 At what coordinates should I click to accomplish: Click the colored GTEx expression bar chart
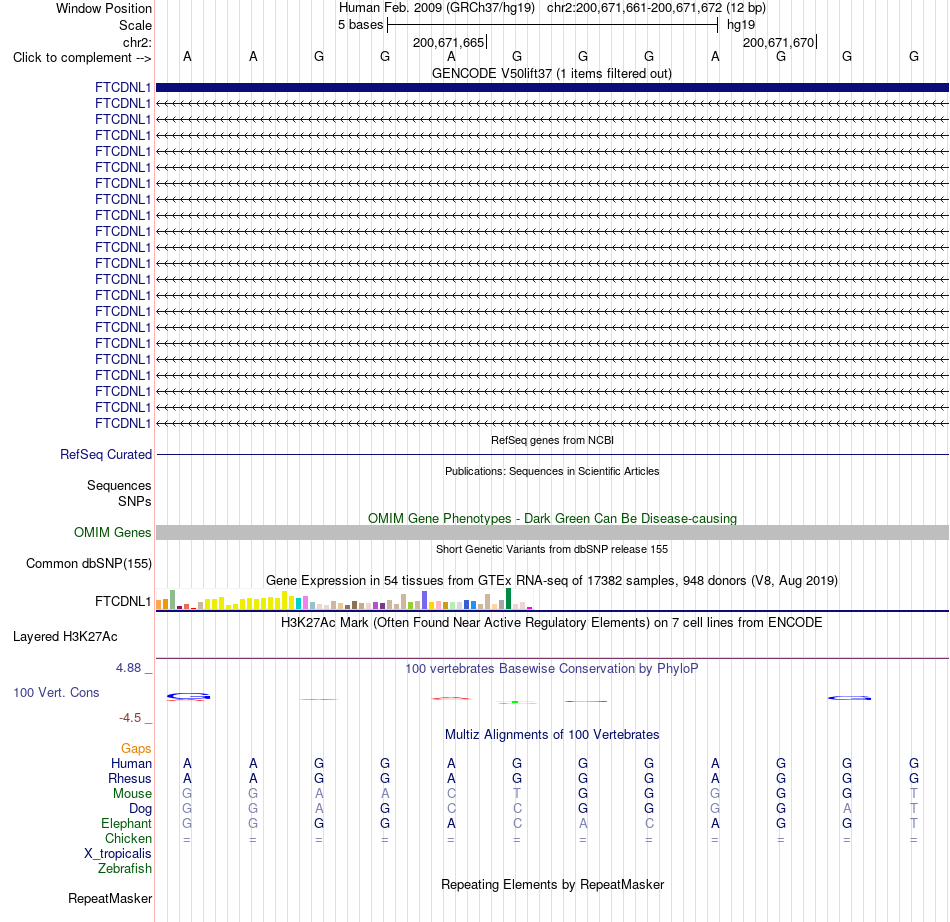coord(344,599)
